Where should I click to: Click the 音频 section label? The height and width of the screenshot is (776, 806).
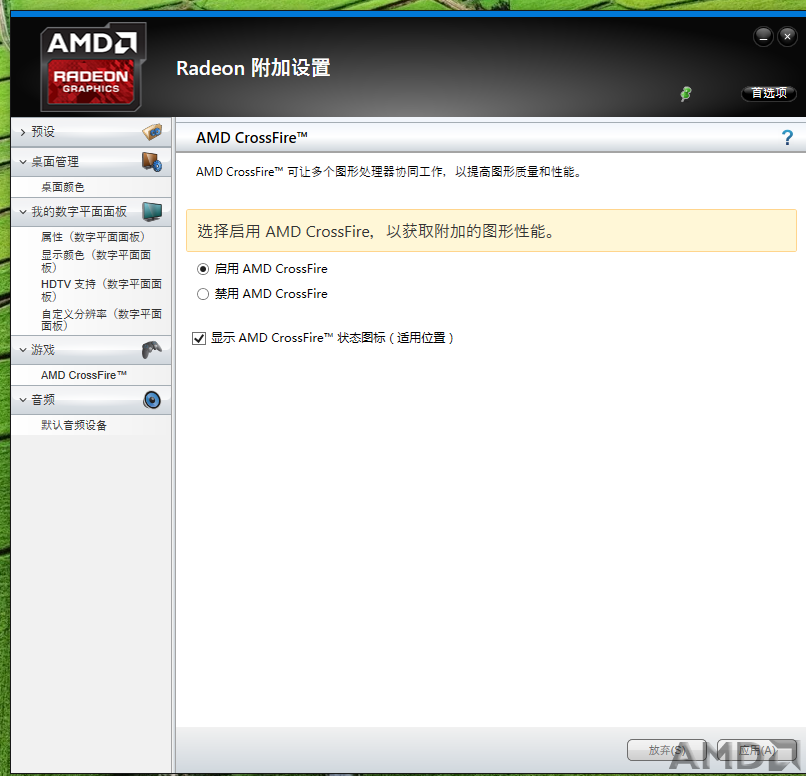43,400
